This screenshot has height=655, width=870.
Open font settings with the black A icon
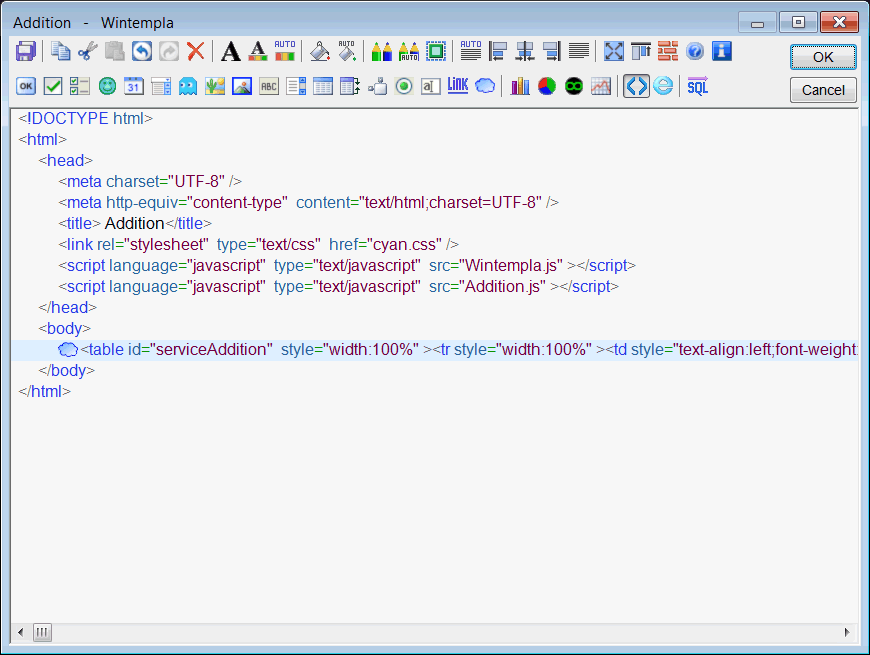(231, 52)
